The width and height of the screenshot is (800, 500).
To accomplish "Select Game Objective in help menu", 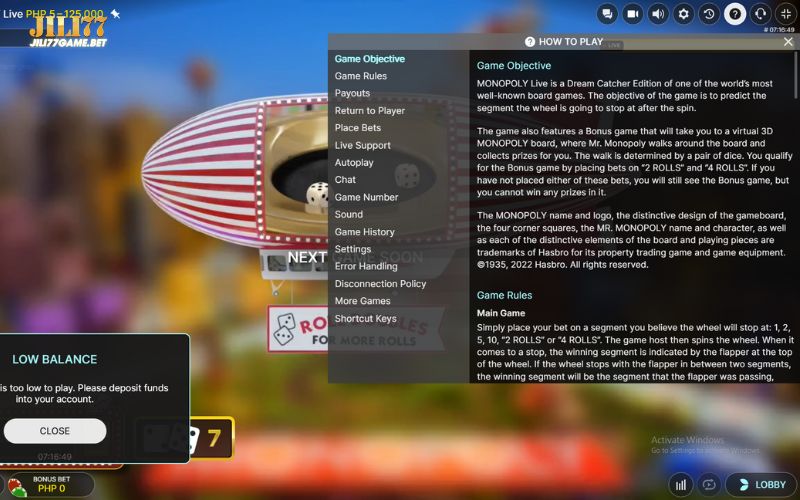I will point(369,59).
